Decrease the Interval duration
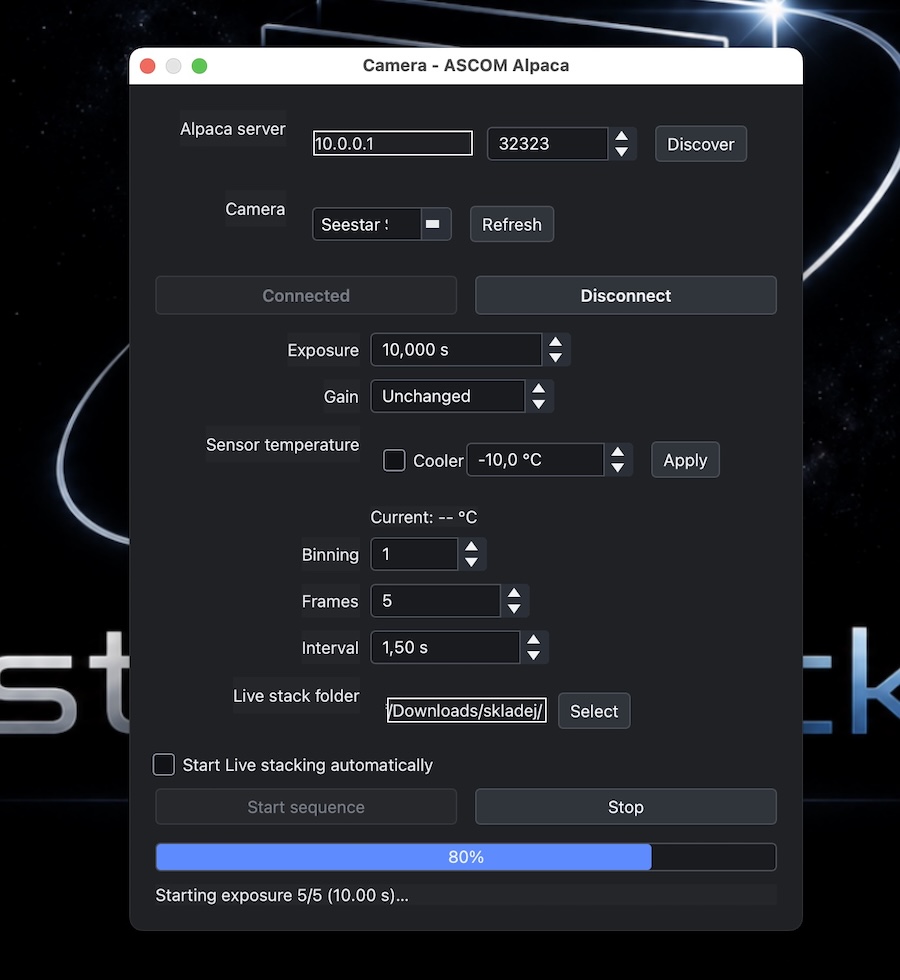Viewport: 900px width, 980px height. click(x=533, y=655)
